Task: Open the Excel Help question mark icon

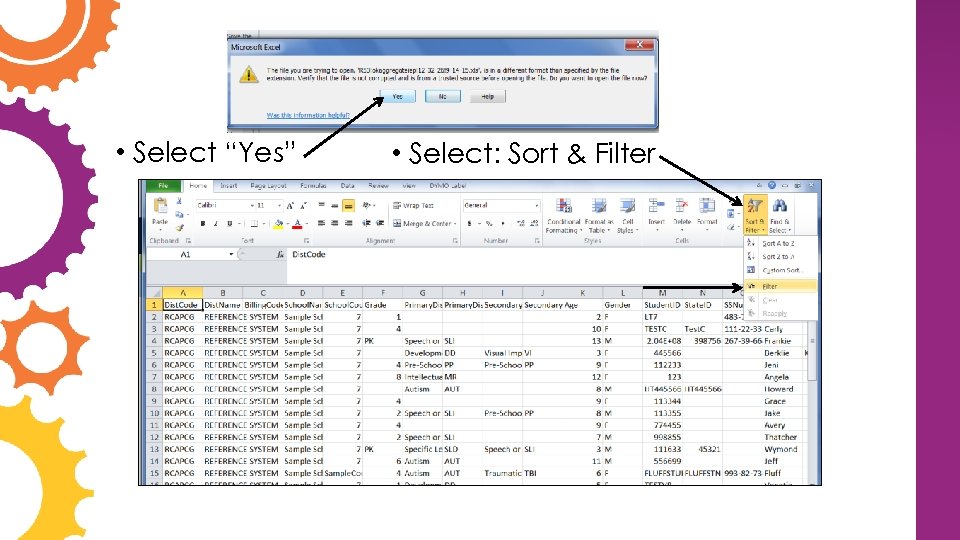Action: [x=772, y=186]
